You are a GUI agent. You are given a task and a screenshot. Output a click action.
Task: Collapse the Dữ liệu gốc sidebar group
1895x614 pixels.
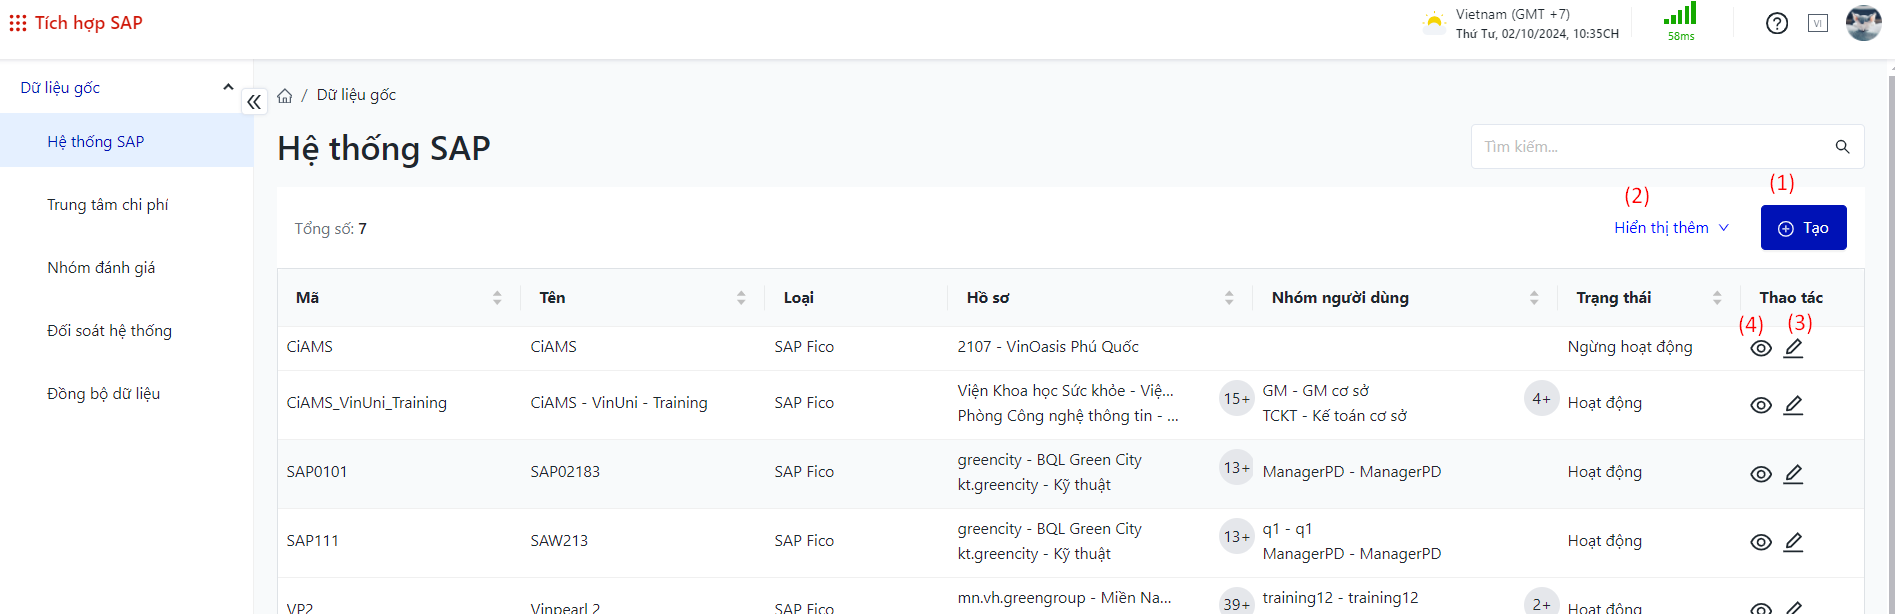228,88
